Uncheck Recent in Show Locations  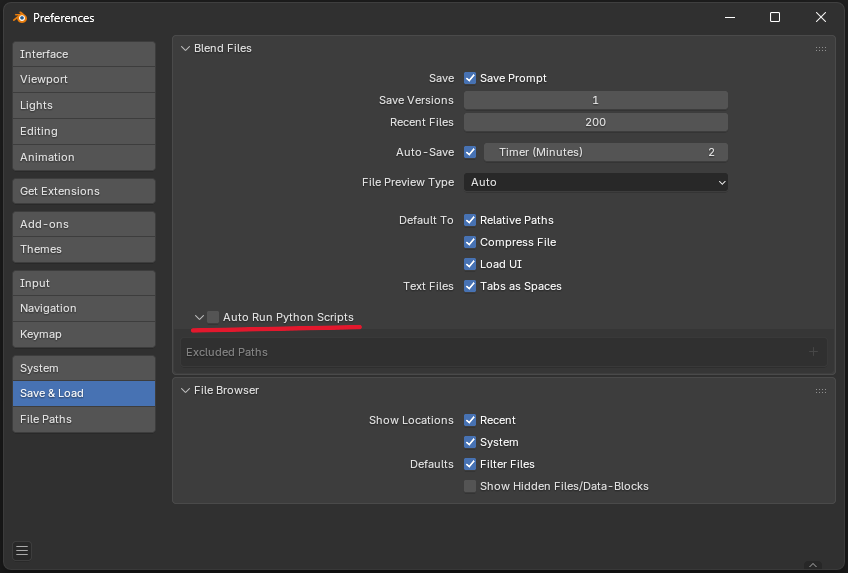tap(470, 421)
